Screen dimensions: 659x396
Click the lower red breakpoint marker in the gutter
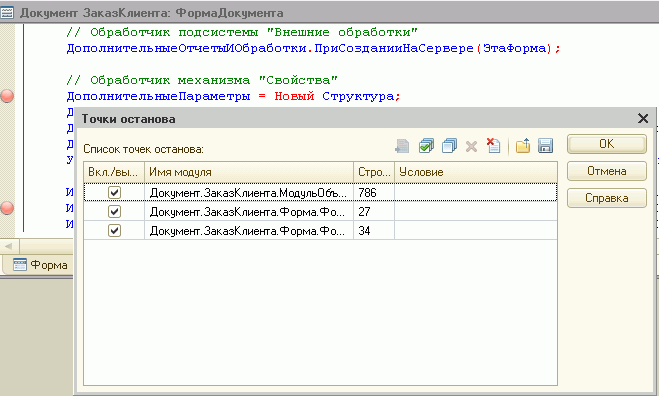[x=7, y=208]
